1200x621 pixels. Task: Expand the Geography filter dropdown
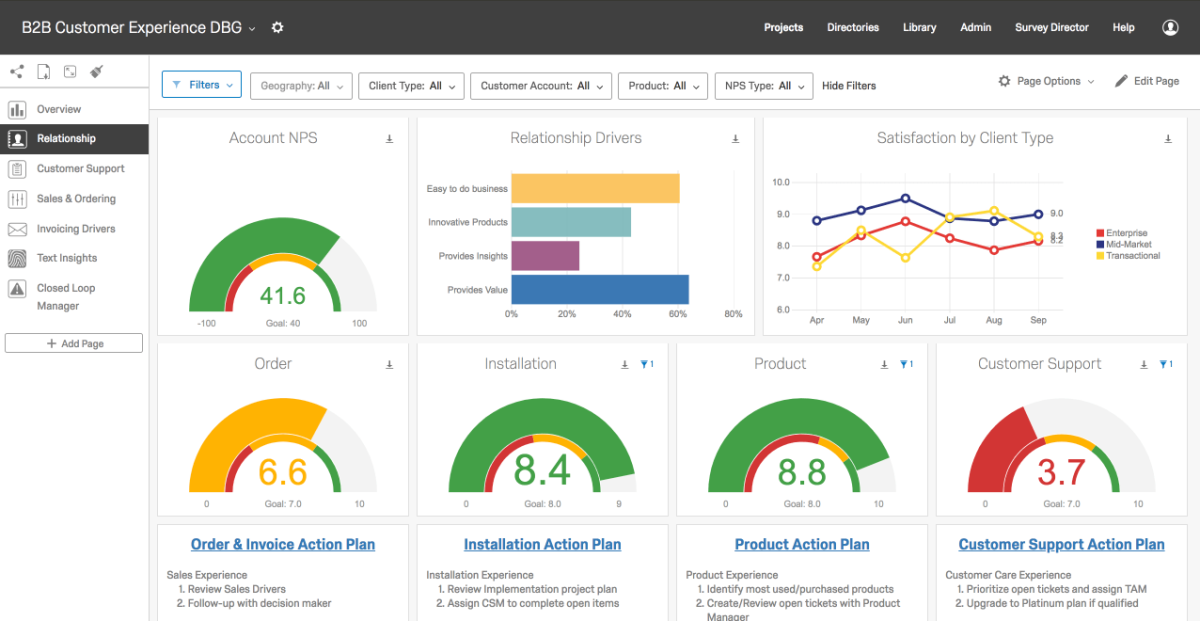(x=301, y=86)
